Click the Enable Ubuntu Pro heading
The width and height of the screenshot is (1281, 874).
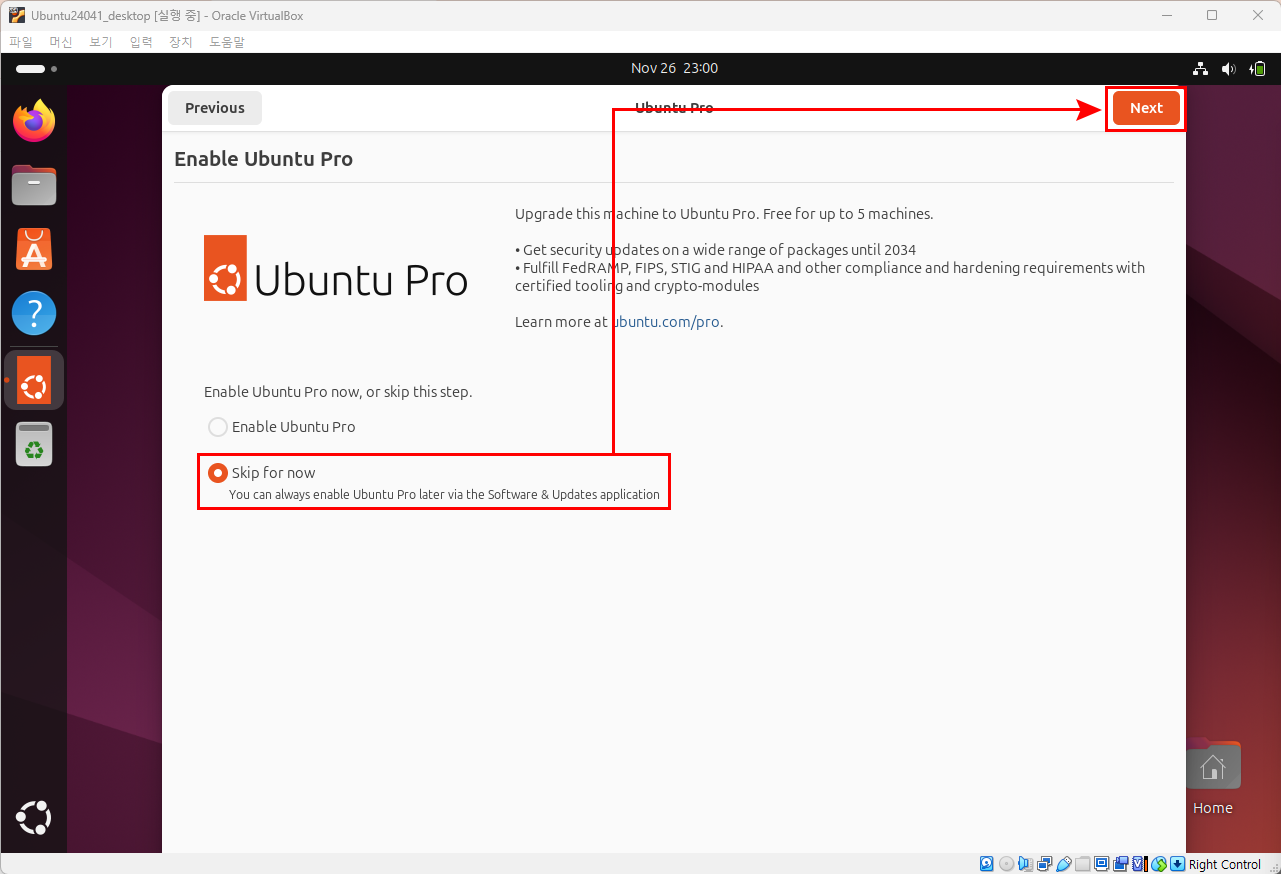263,159
